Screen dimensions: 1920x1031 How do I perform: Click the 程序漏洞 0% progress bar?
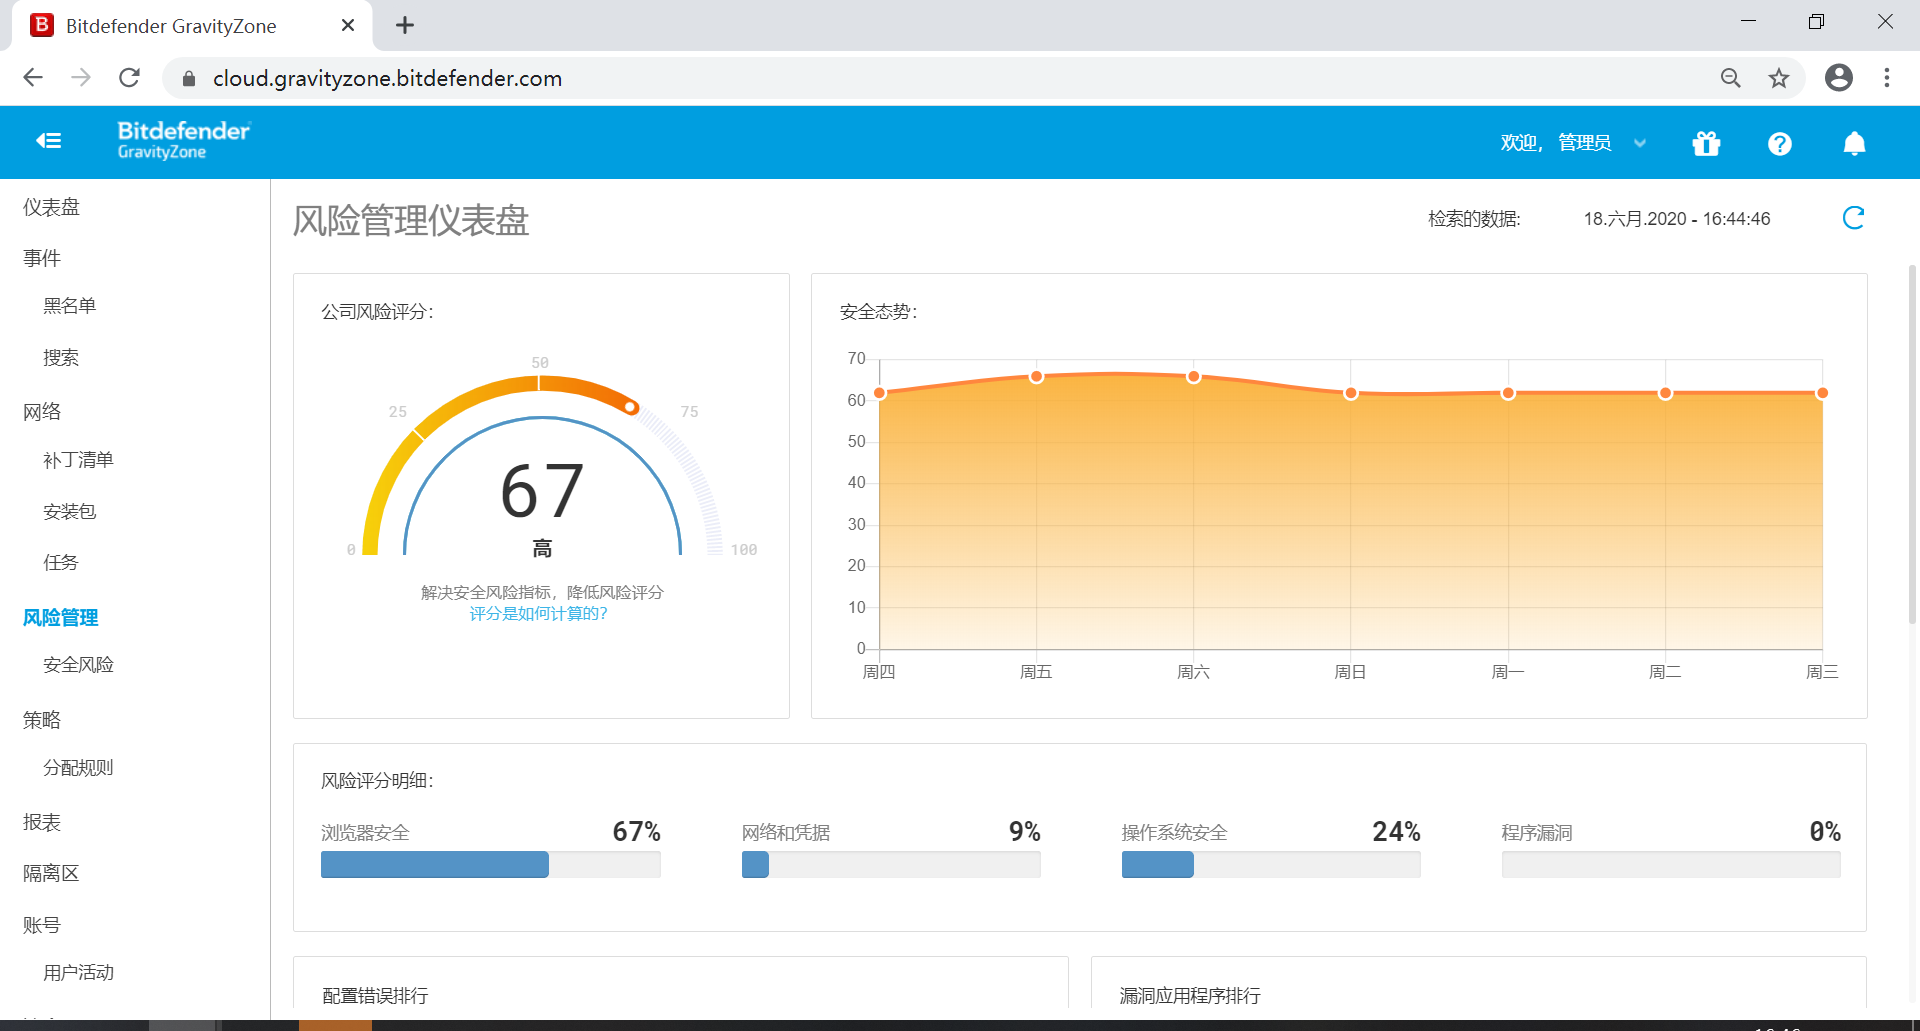[x=1671, y=864]
